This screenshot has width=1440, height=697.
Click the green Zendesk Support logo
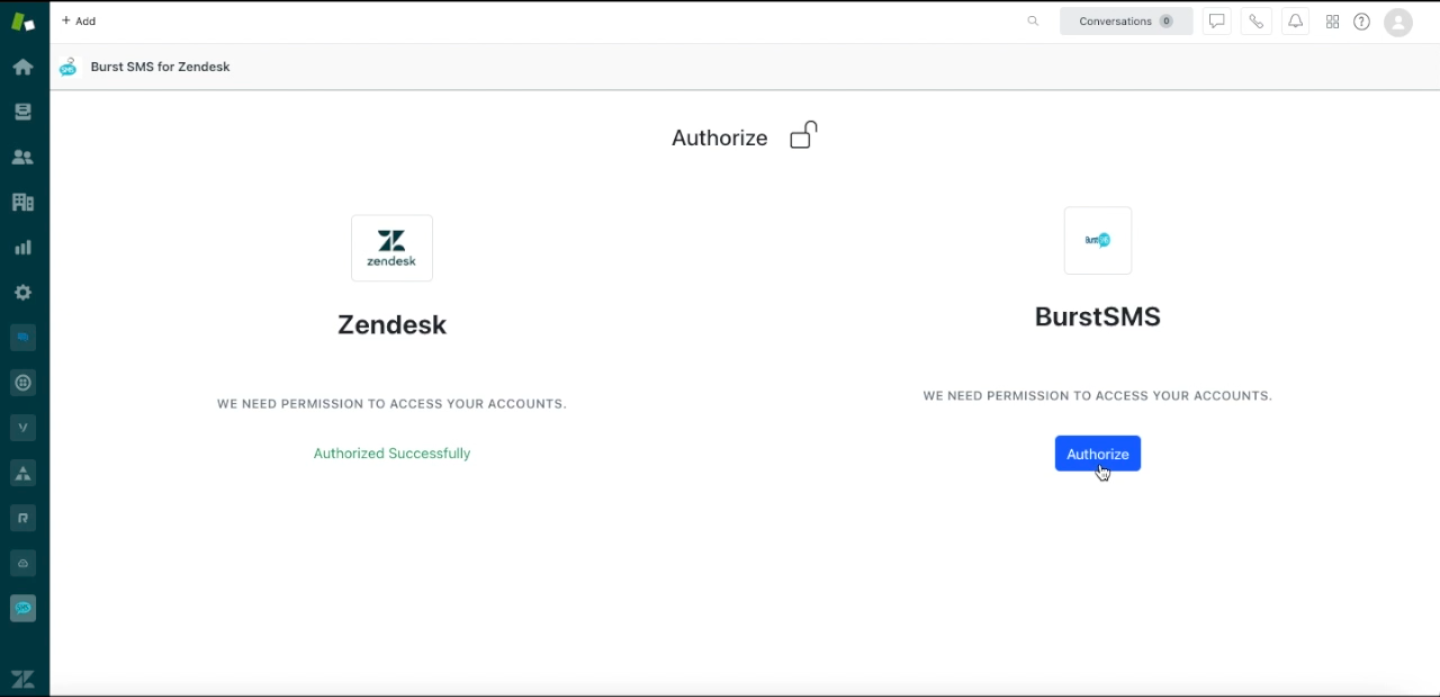23,22
